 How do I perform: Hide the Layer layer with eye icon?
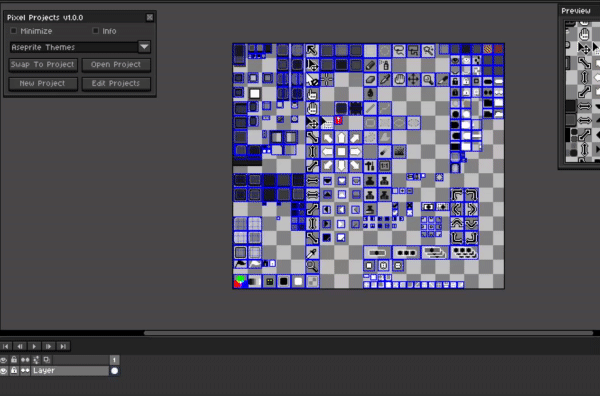pyautogui.click(x=4, y=371)
